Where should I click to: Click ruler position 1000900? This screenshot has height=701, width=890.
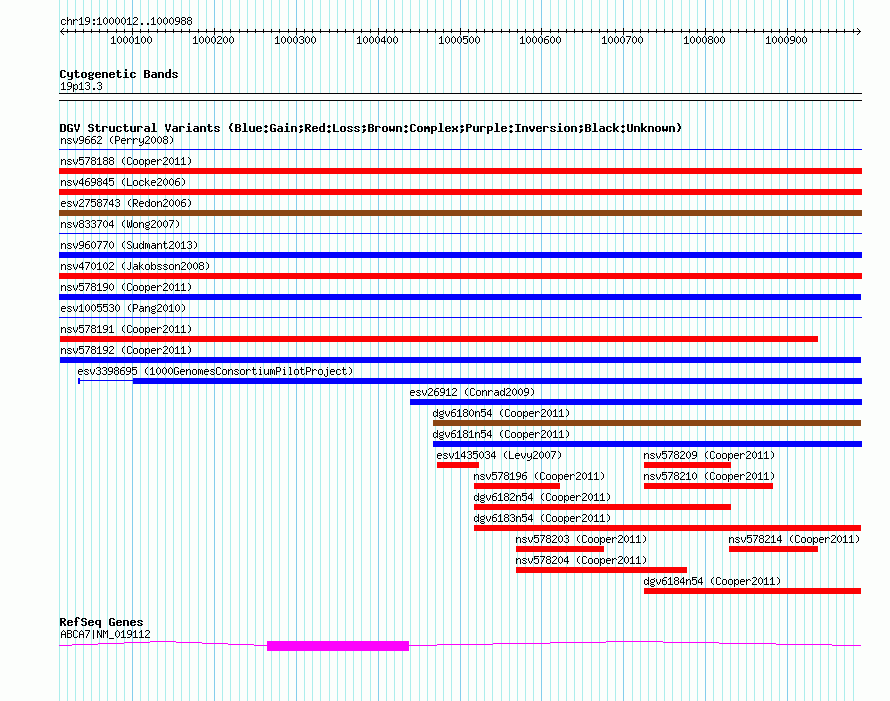click(786, 40)
